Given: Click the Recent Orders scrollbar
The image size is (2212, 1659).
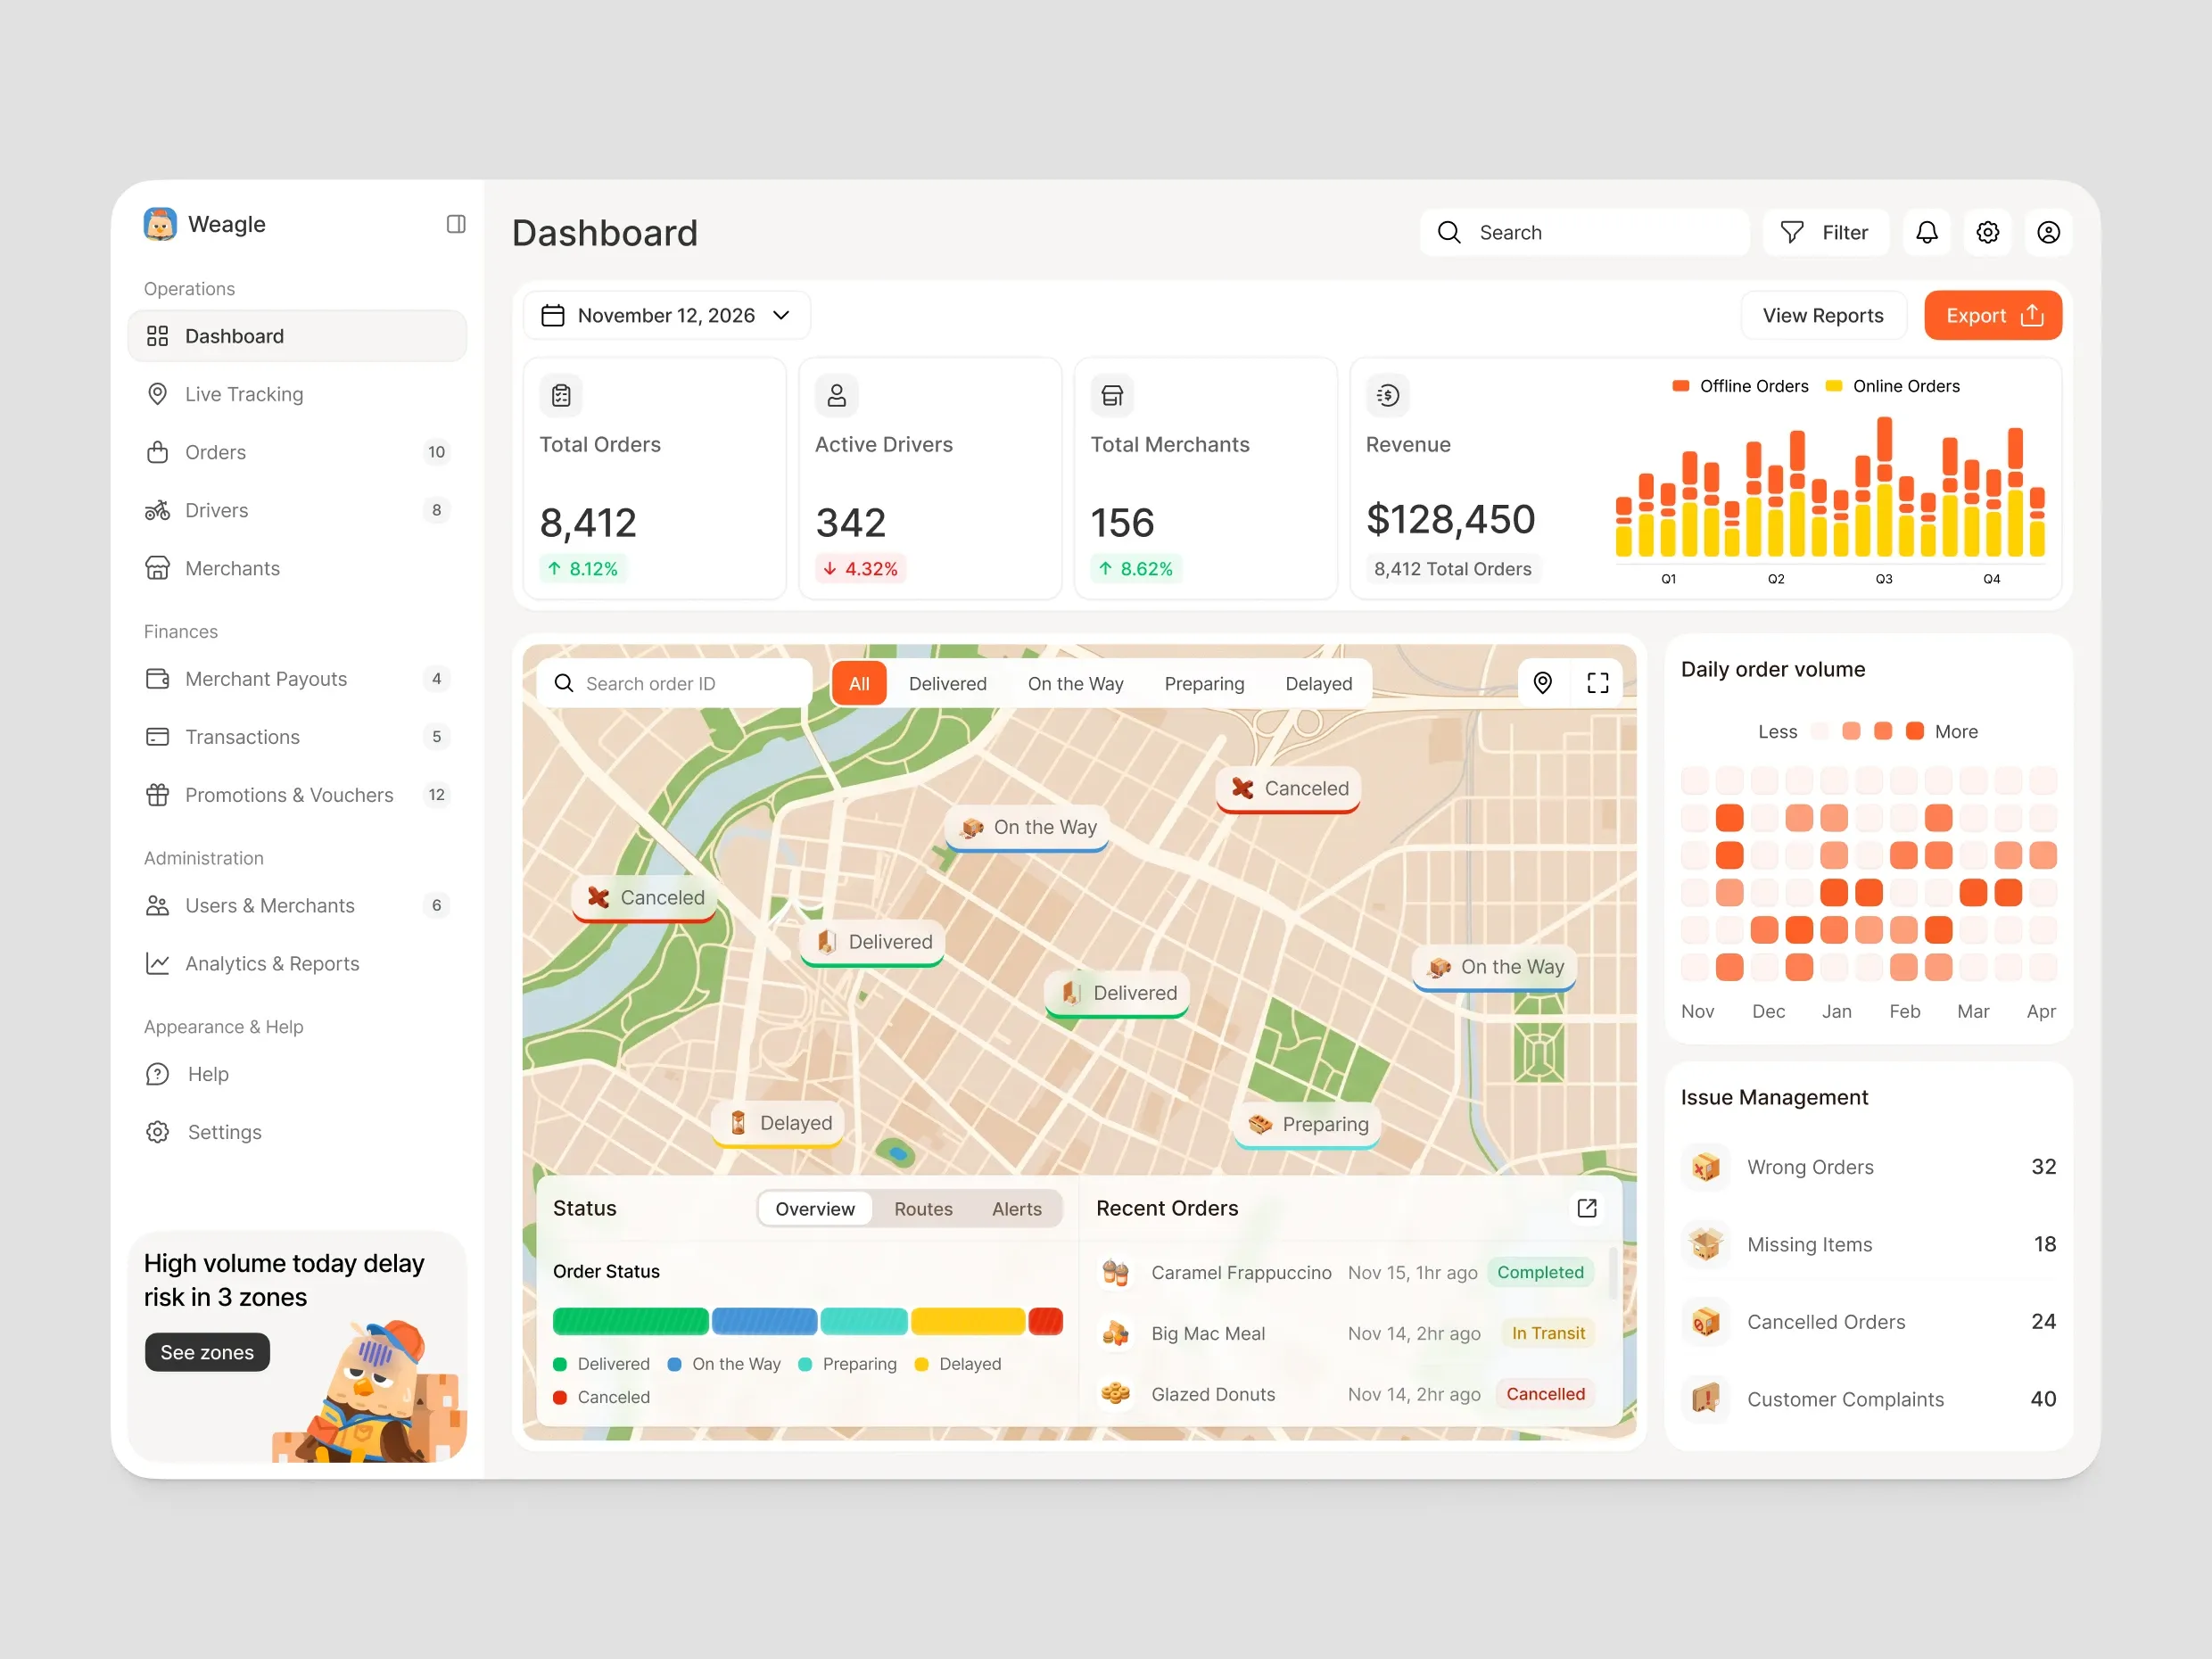Looking at the screenshot, I should click(x=1613, y=1275).
